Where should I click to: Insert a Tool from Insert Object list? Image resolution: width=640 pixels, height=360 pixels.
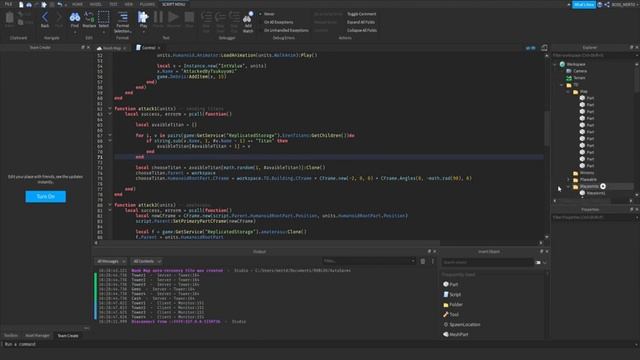tap(451, 314)
